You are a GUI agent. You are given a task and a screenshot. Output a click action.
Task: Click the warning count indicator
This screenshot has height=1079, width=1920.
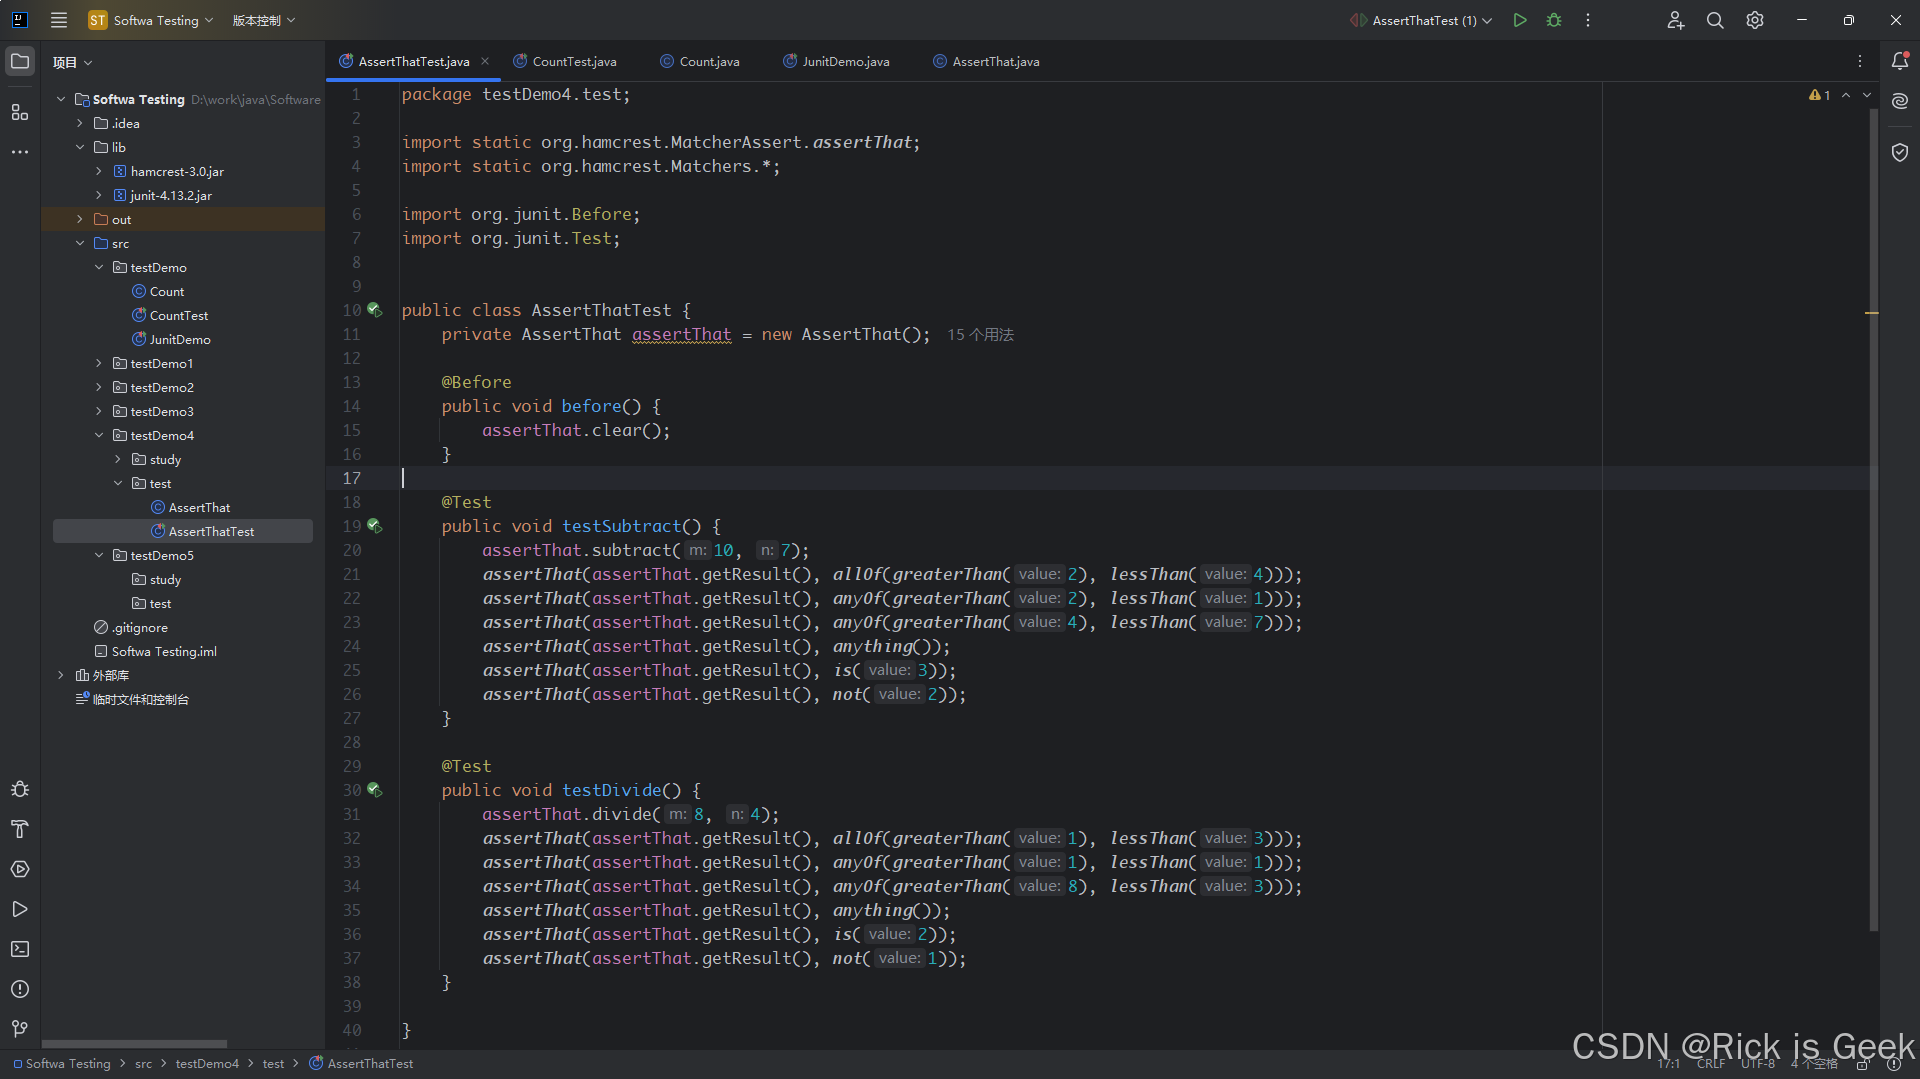click(x=1819, y=95)
